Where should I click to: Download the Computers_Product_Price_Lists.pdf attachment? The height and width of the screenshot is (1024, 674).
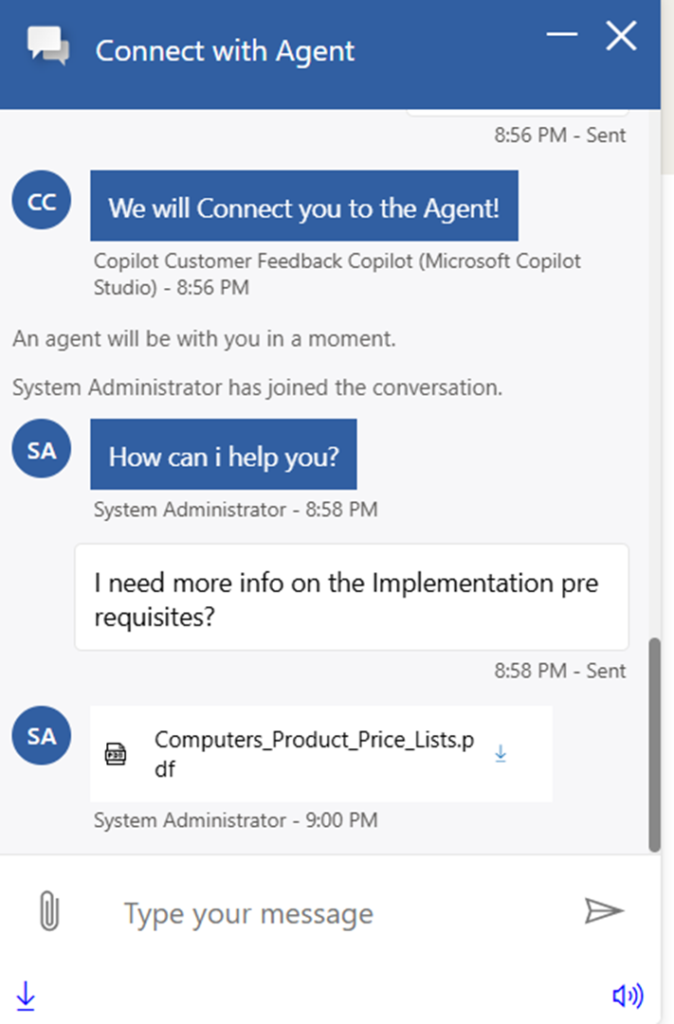501,754
